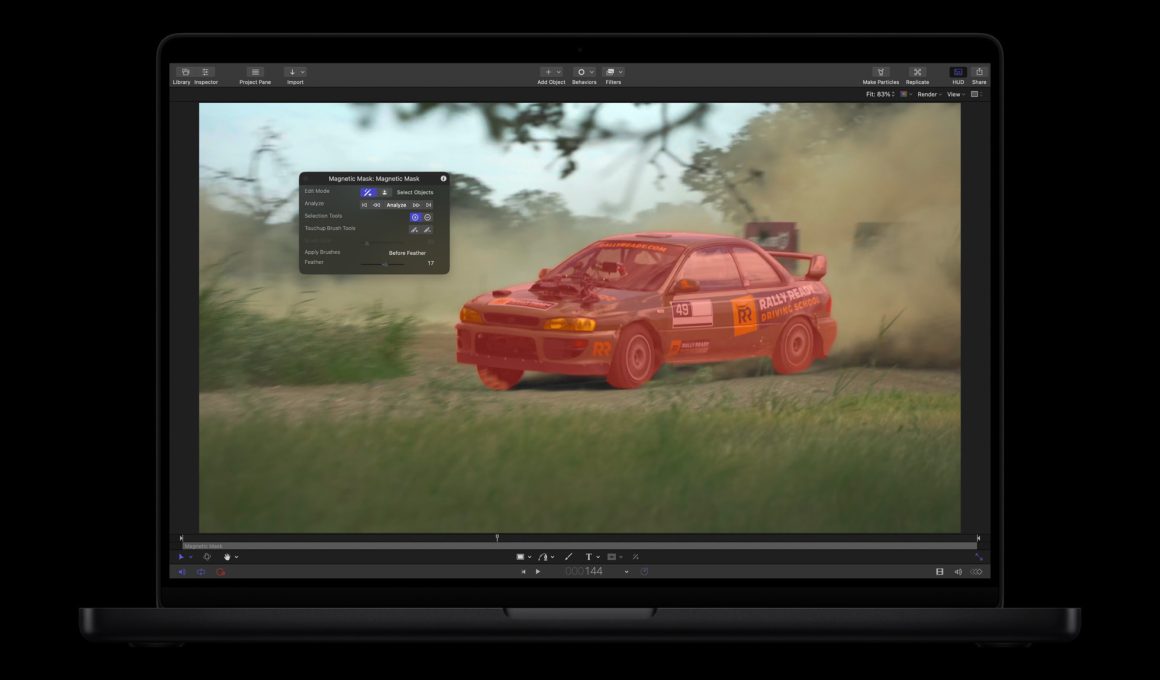Click the Replicate icon
This screenshot has width=1160, height=680.
(x=917, y=73)
